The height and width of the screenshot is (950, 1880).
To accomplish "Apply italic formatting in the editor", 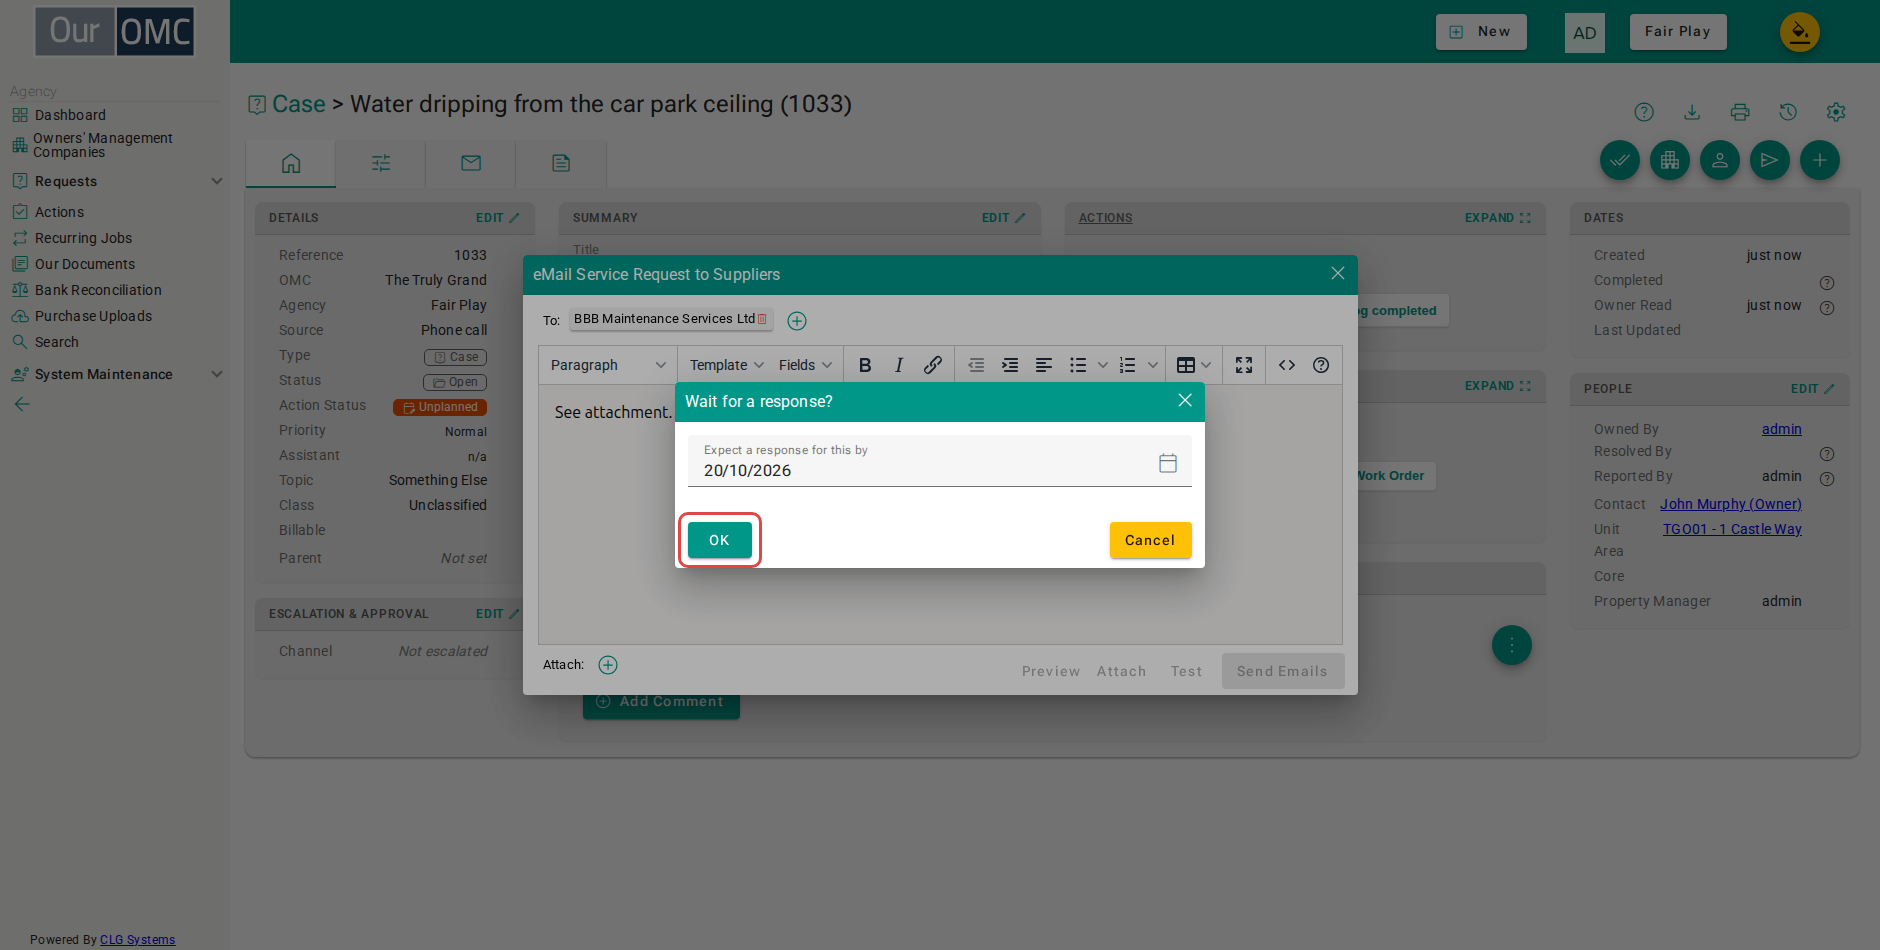I will (899, 365).
